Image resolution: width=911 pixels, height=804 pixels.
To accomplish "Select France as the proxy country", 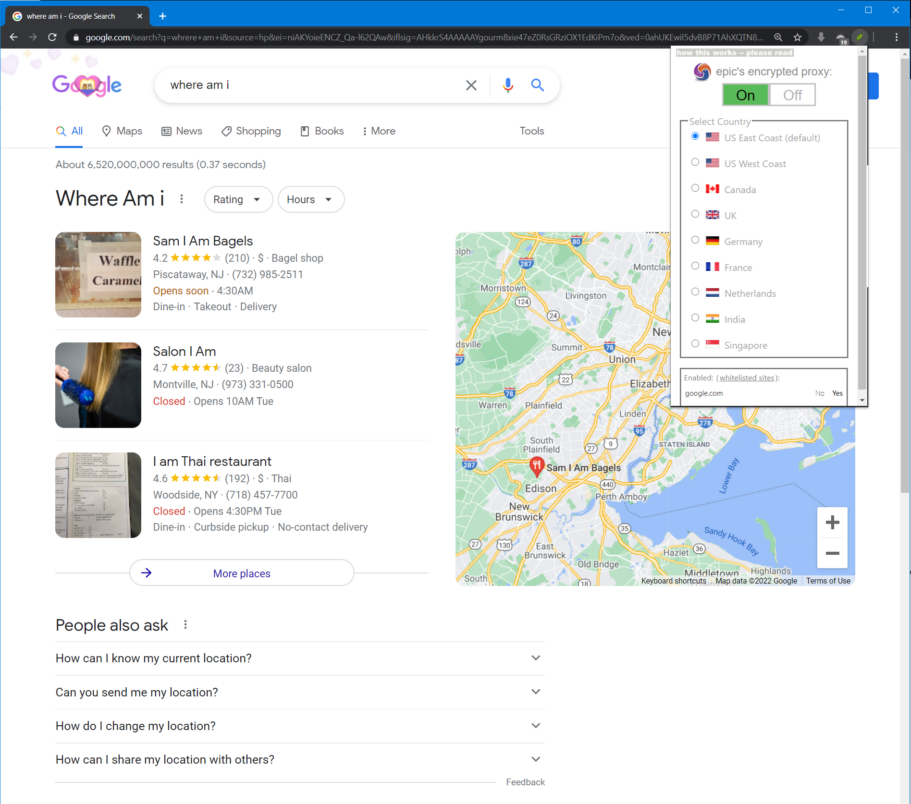I will 696,267.
